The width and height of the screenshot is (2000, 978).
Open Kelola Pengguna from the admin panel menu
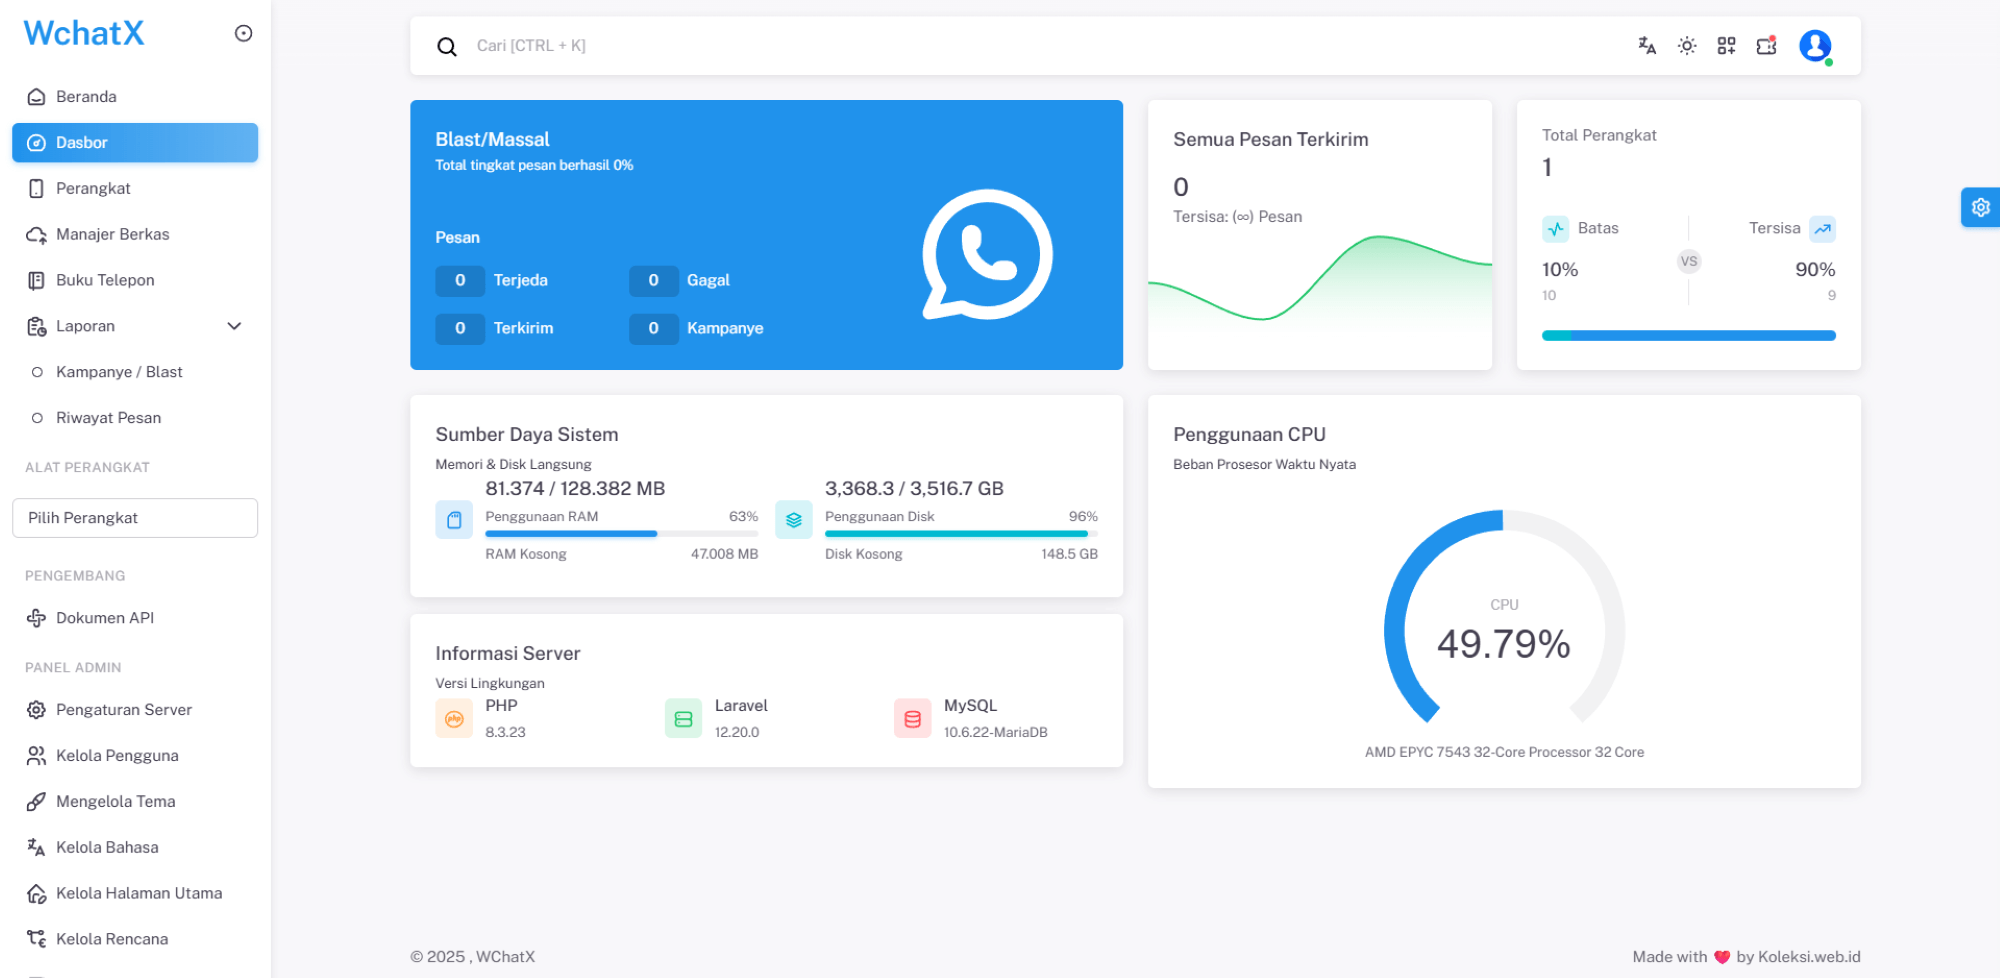(117, 755)
